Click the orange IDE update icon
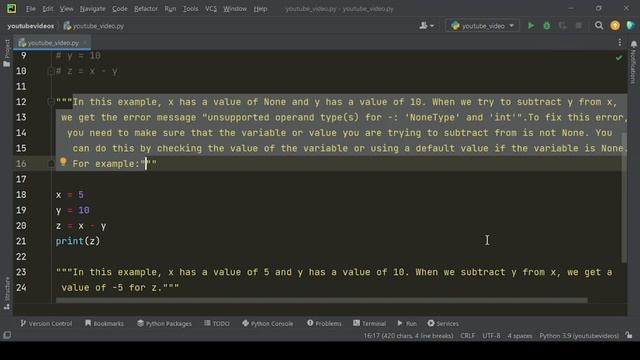 (x=615, y=26)
